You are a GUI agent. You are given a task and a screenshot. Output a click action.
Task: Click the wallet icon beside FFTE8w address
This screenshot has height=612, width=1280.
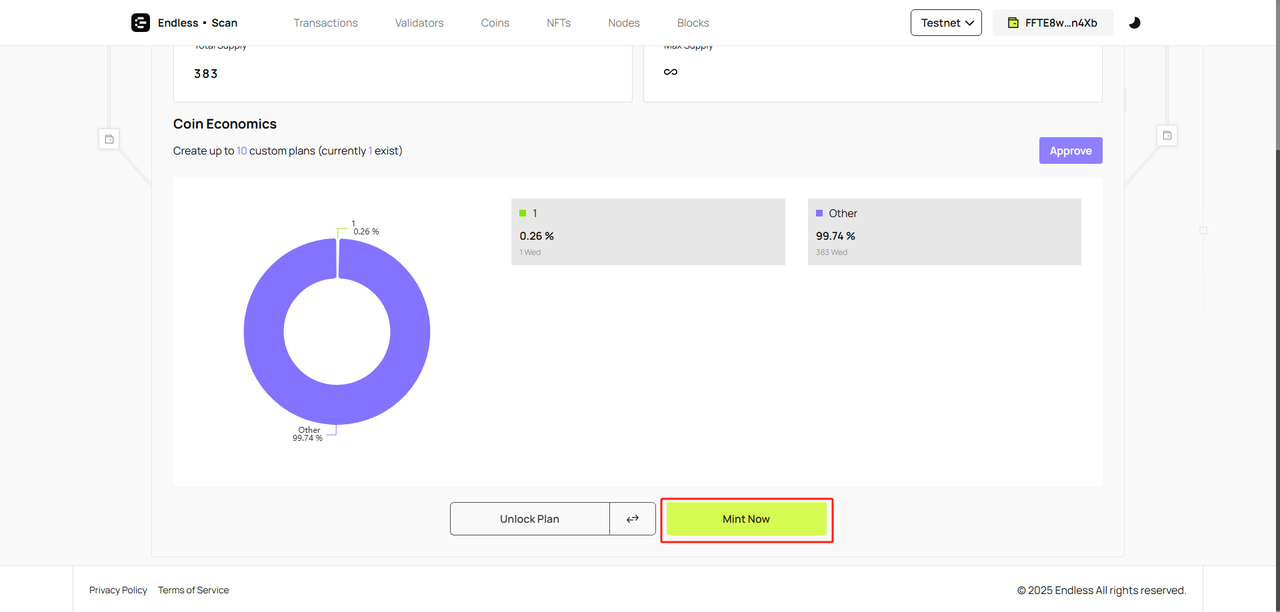[1013, 23]
